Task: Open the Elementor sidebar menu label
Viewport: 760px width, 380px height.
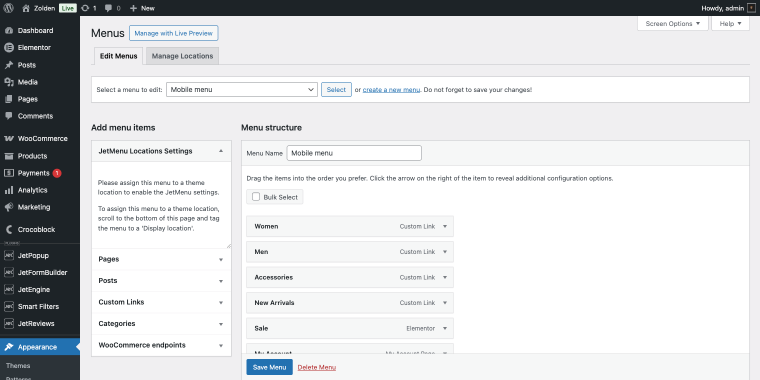Action: click(x=34, y=48)
